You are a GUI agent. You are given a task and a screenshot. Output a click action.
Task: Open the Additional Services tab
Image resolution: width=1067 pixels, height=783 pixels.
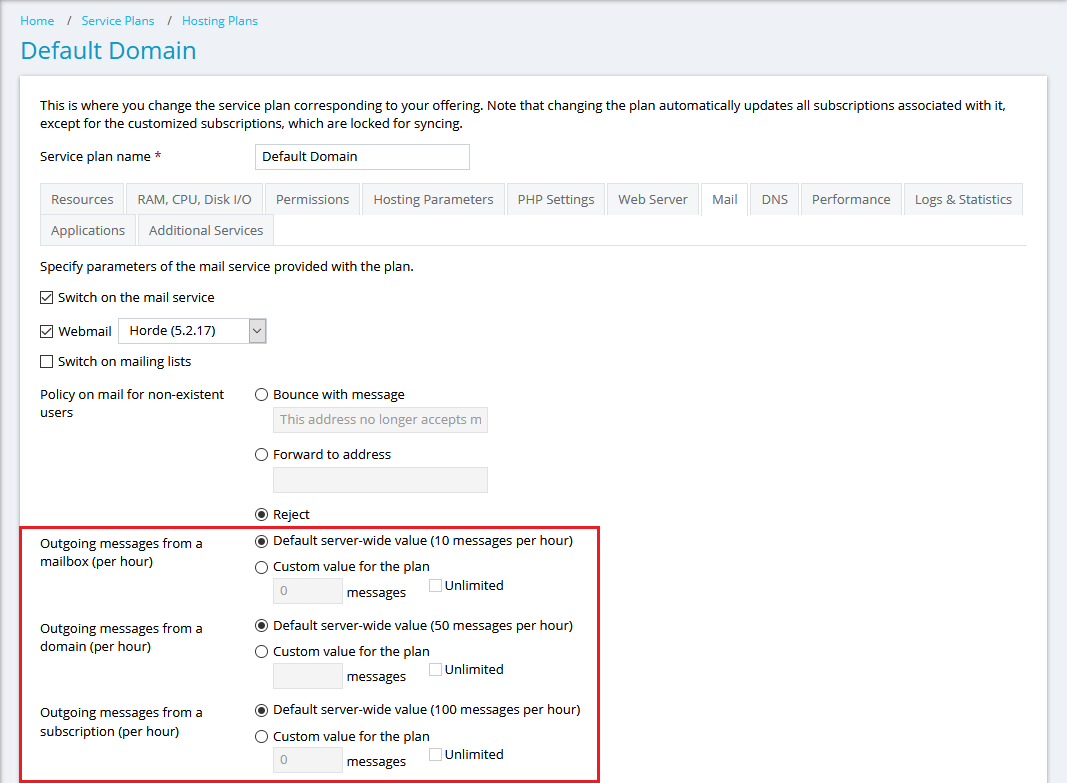pyautogui.click(x=206, y=231)
